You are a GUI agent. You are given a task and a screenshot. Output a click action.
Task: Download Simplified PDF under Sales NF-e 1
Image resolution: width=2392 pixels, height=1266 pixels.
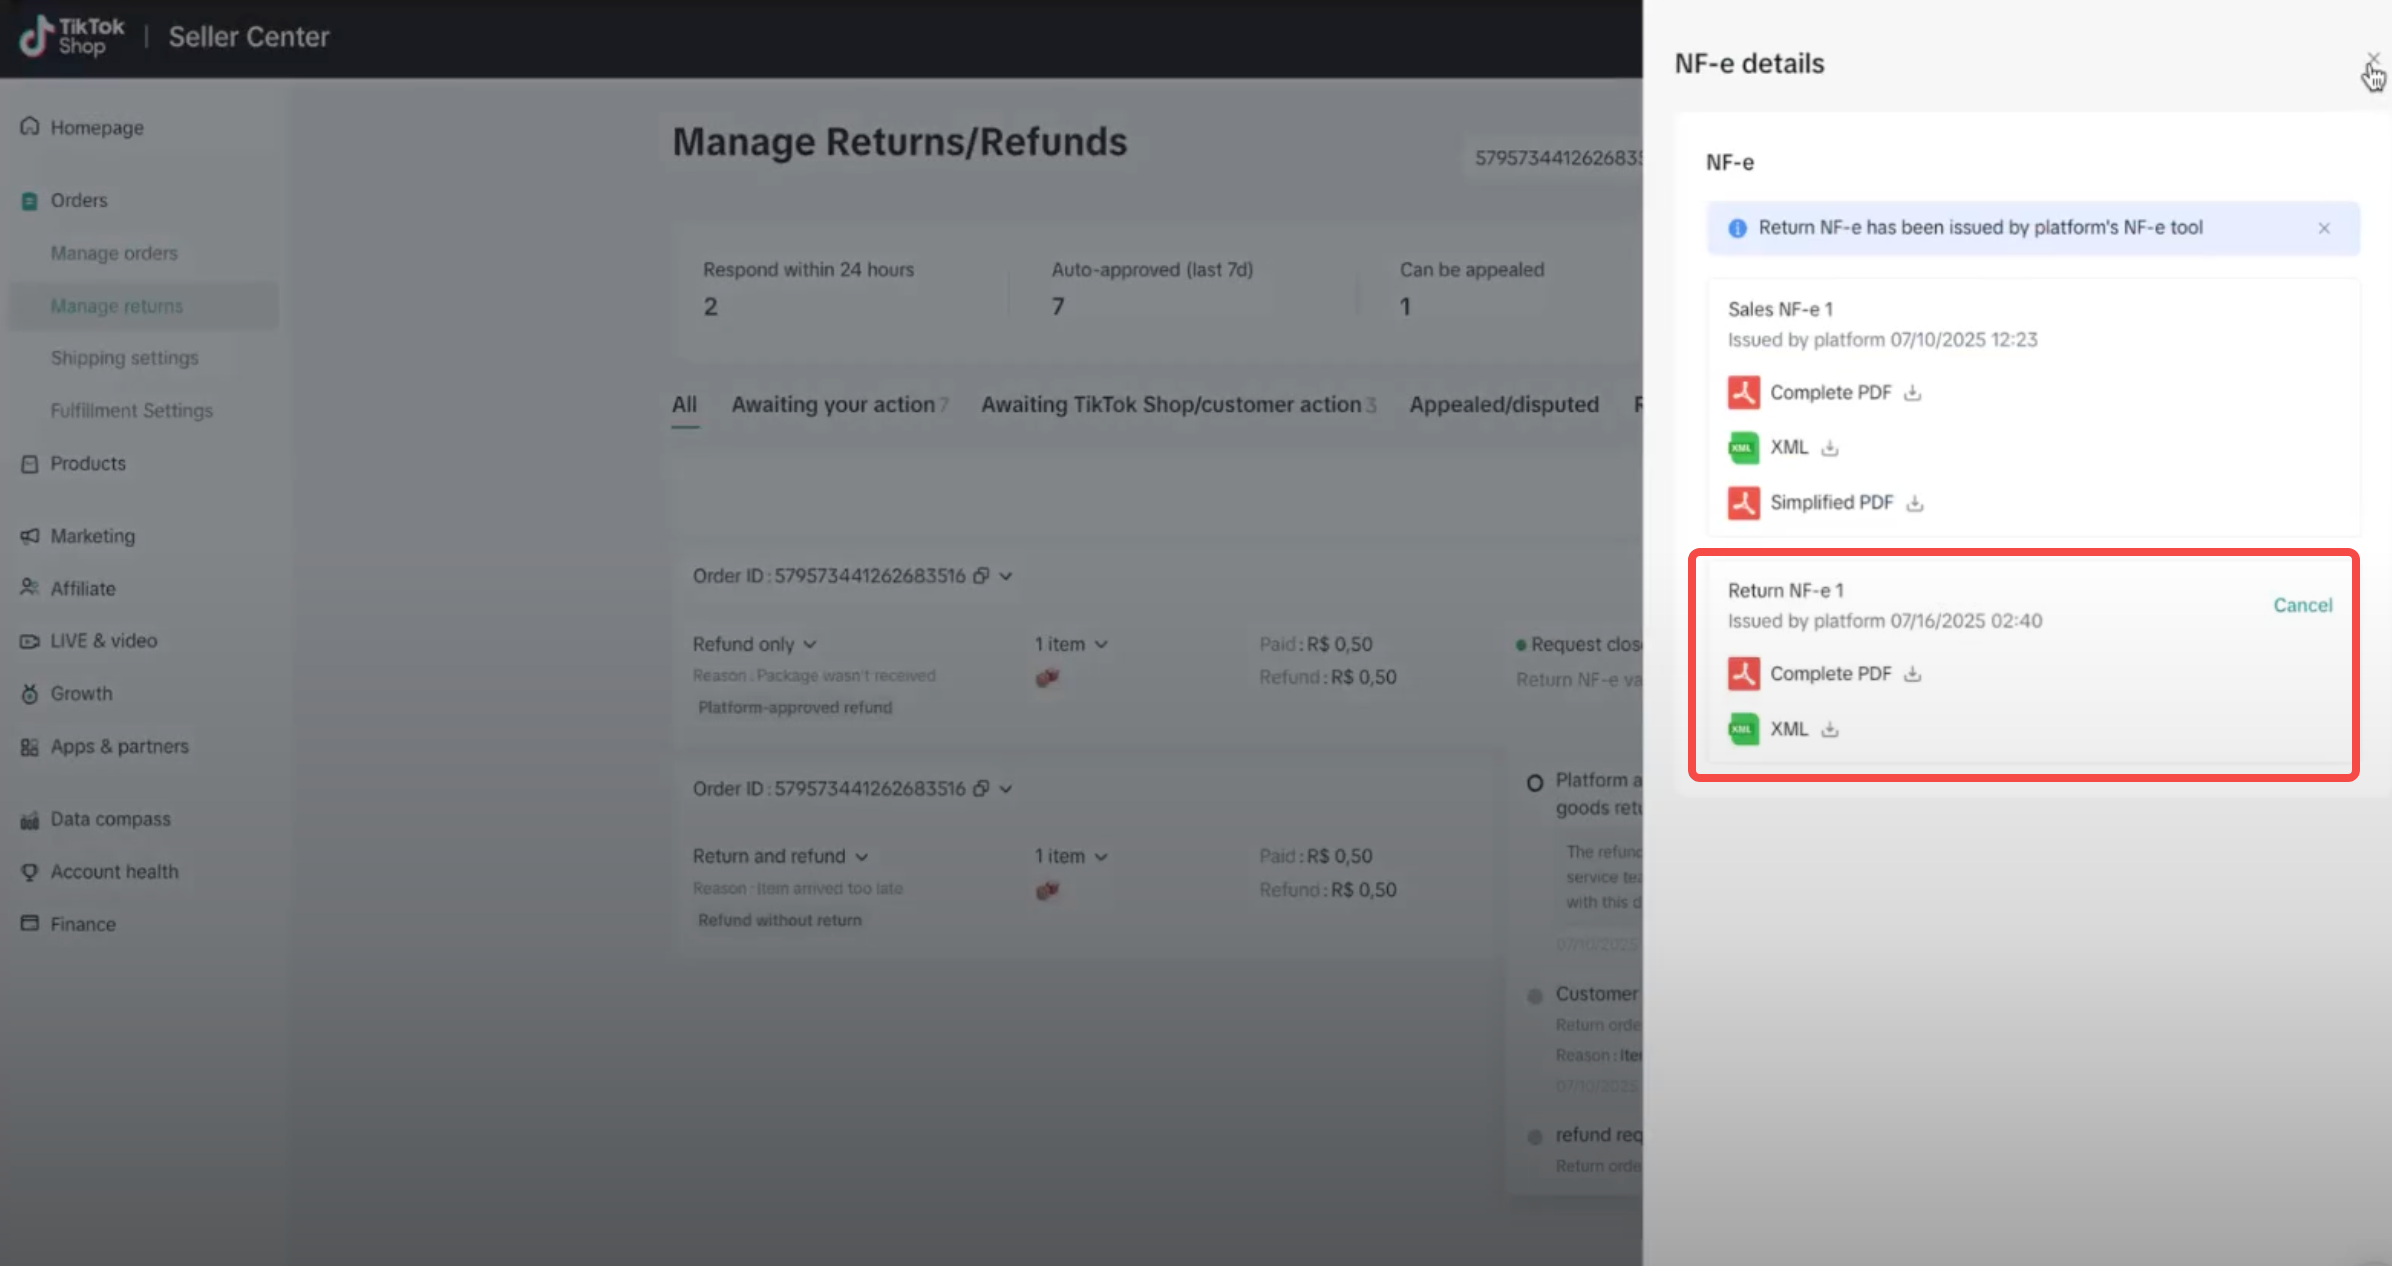tap(1914, 503)
